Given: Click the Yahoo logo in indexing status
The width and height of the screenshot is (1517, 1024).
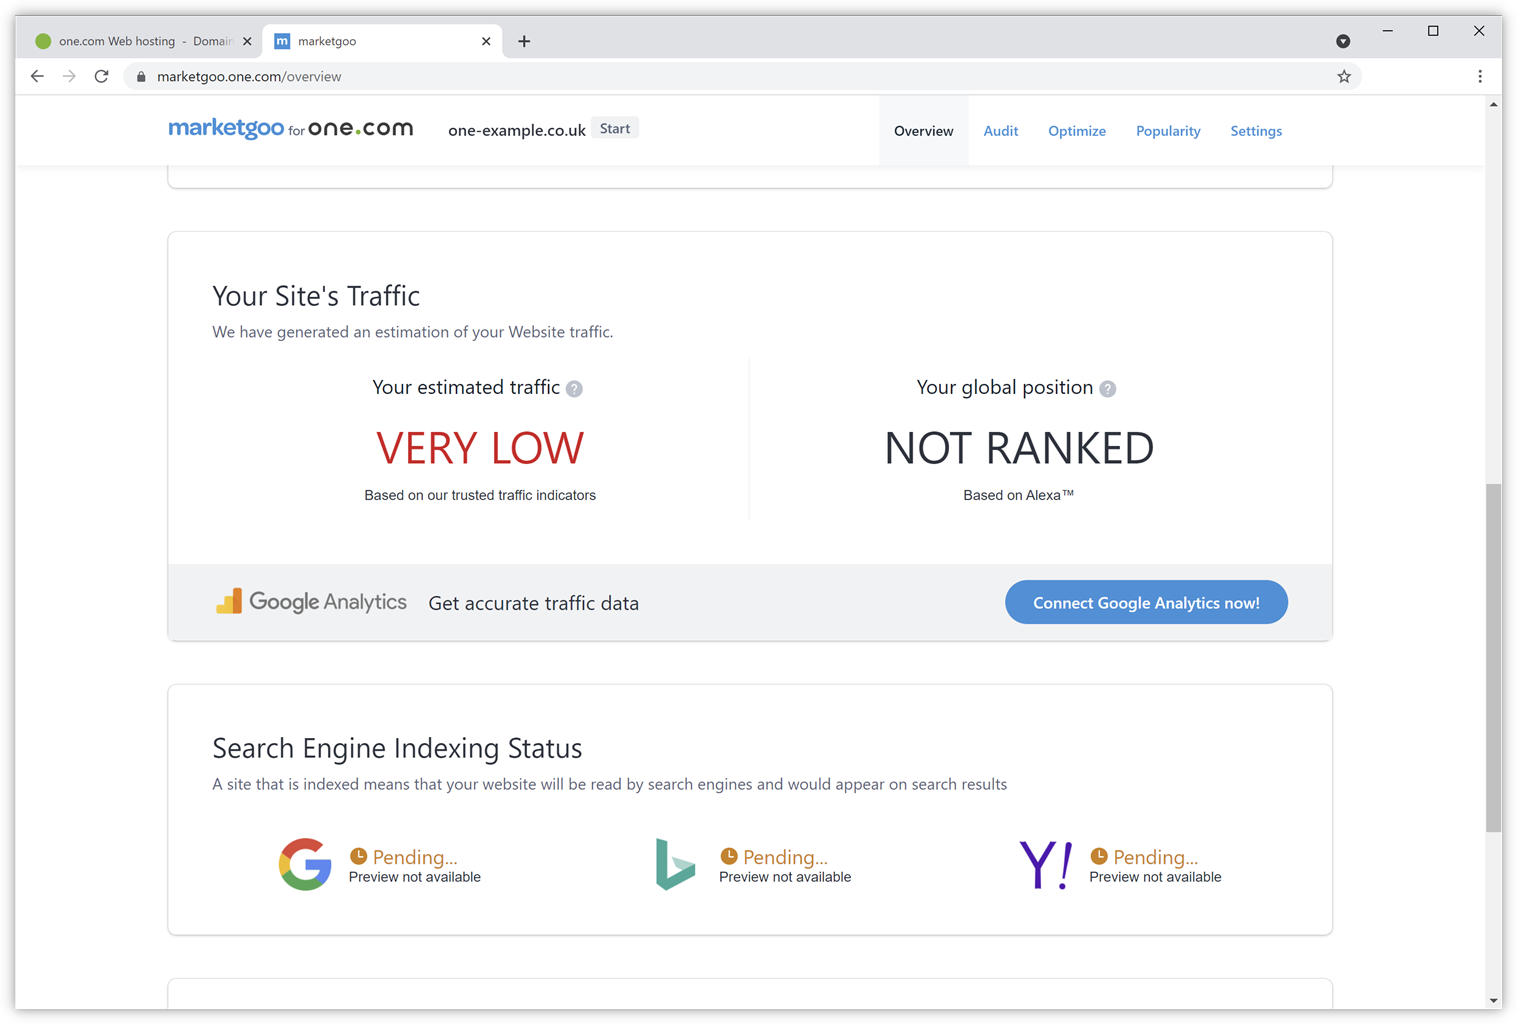Looking at the screenshot, I should point(1045,864).
